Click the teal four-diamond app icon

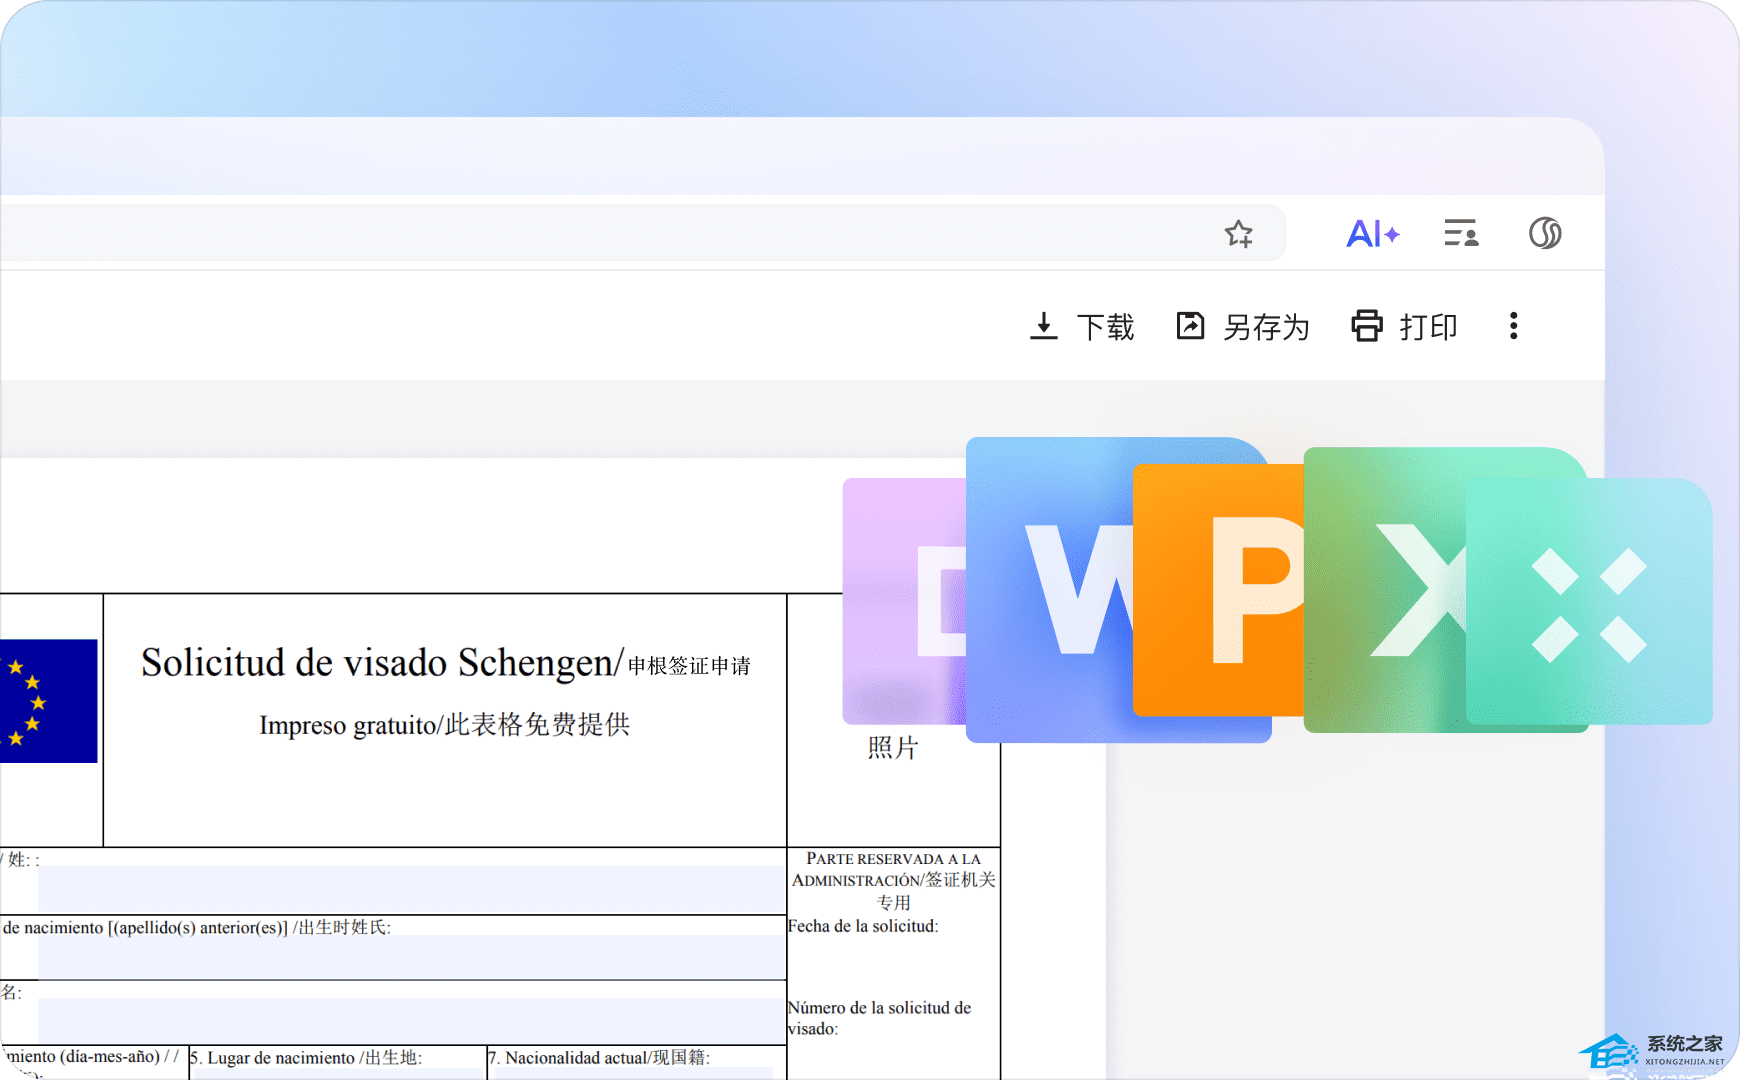1589,602
